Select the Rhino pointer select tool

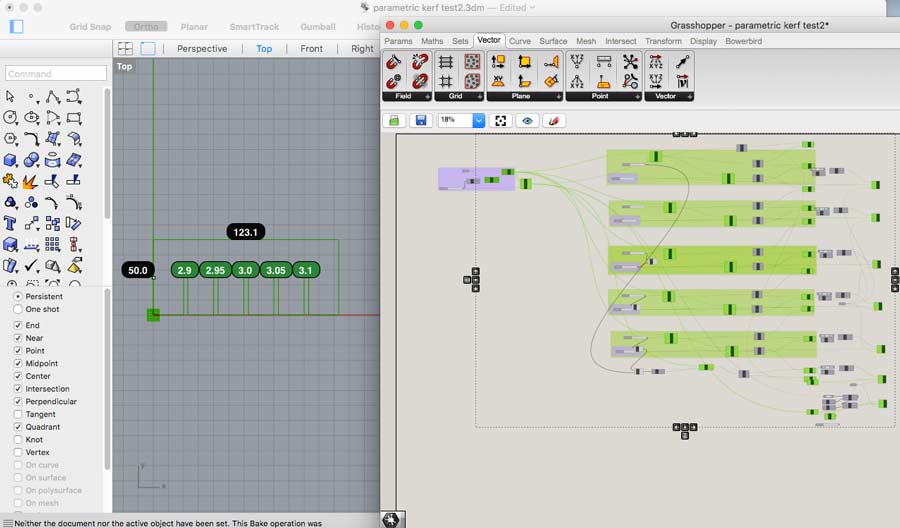[10, 97]
